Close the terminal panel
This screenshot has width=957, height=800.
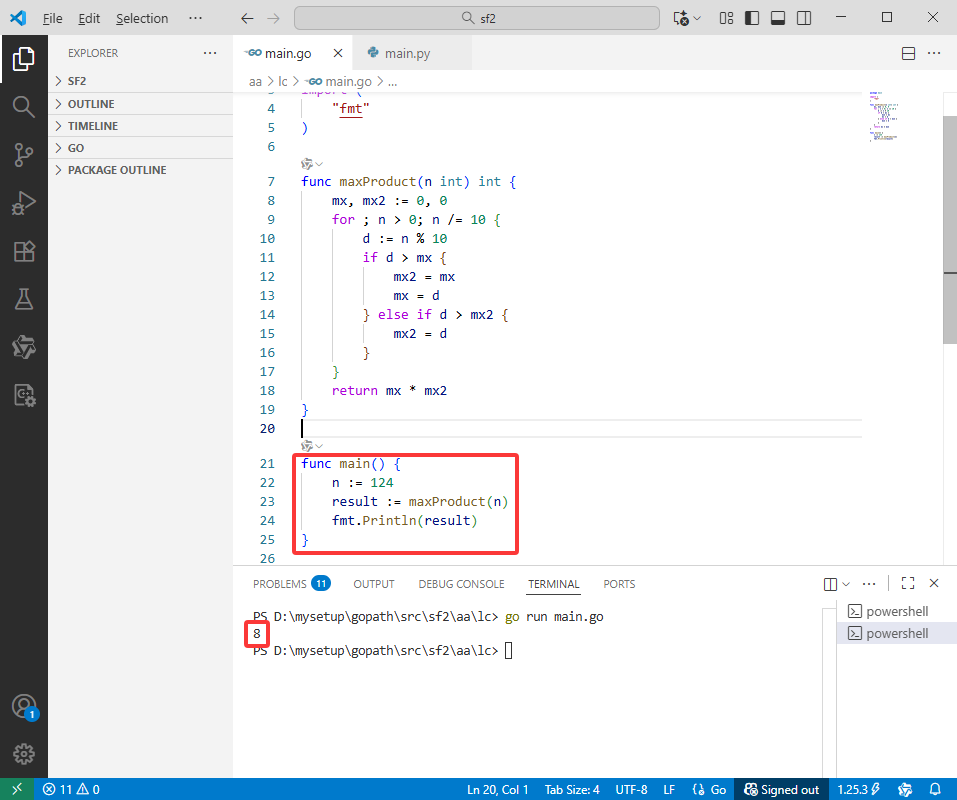934,583
